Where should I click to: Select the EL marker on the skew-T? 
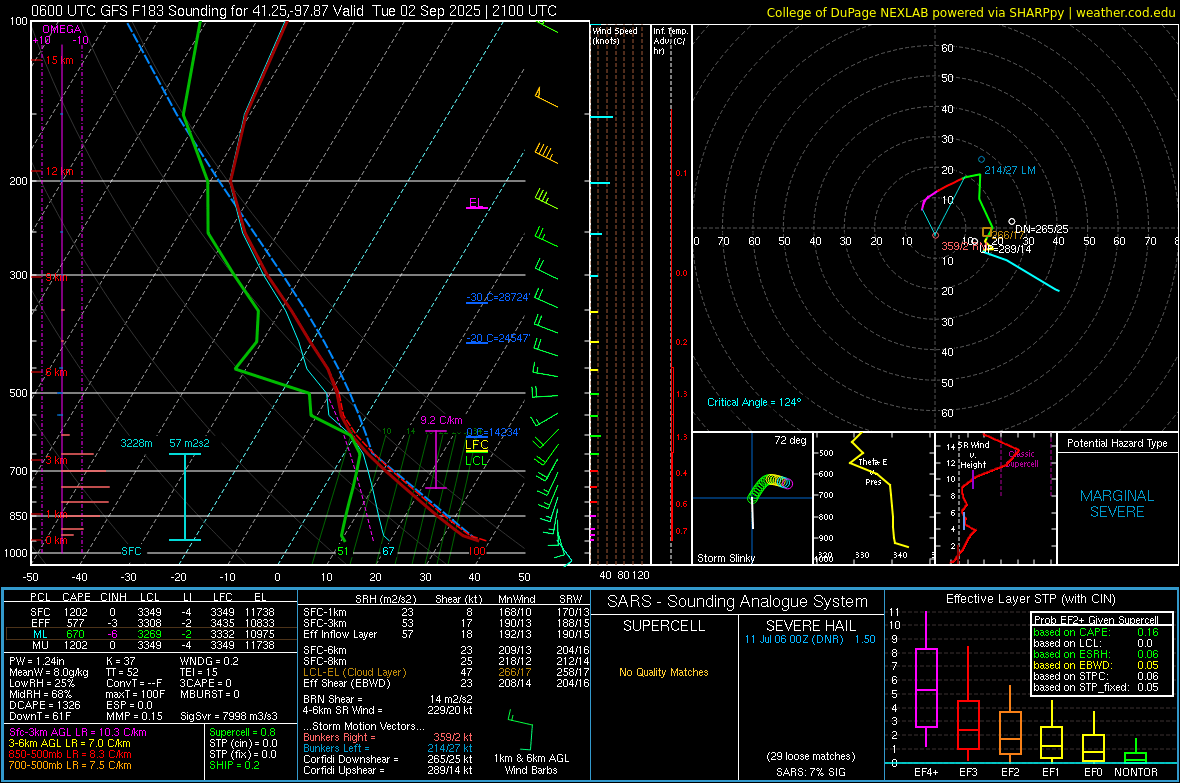[476, 203]
